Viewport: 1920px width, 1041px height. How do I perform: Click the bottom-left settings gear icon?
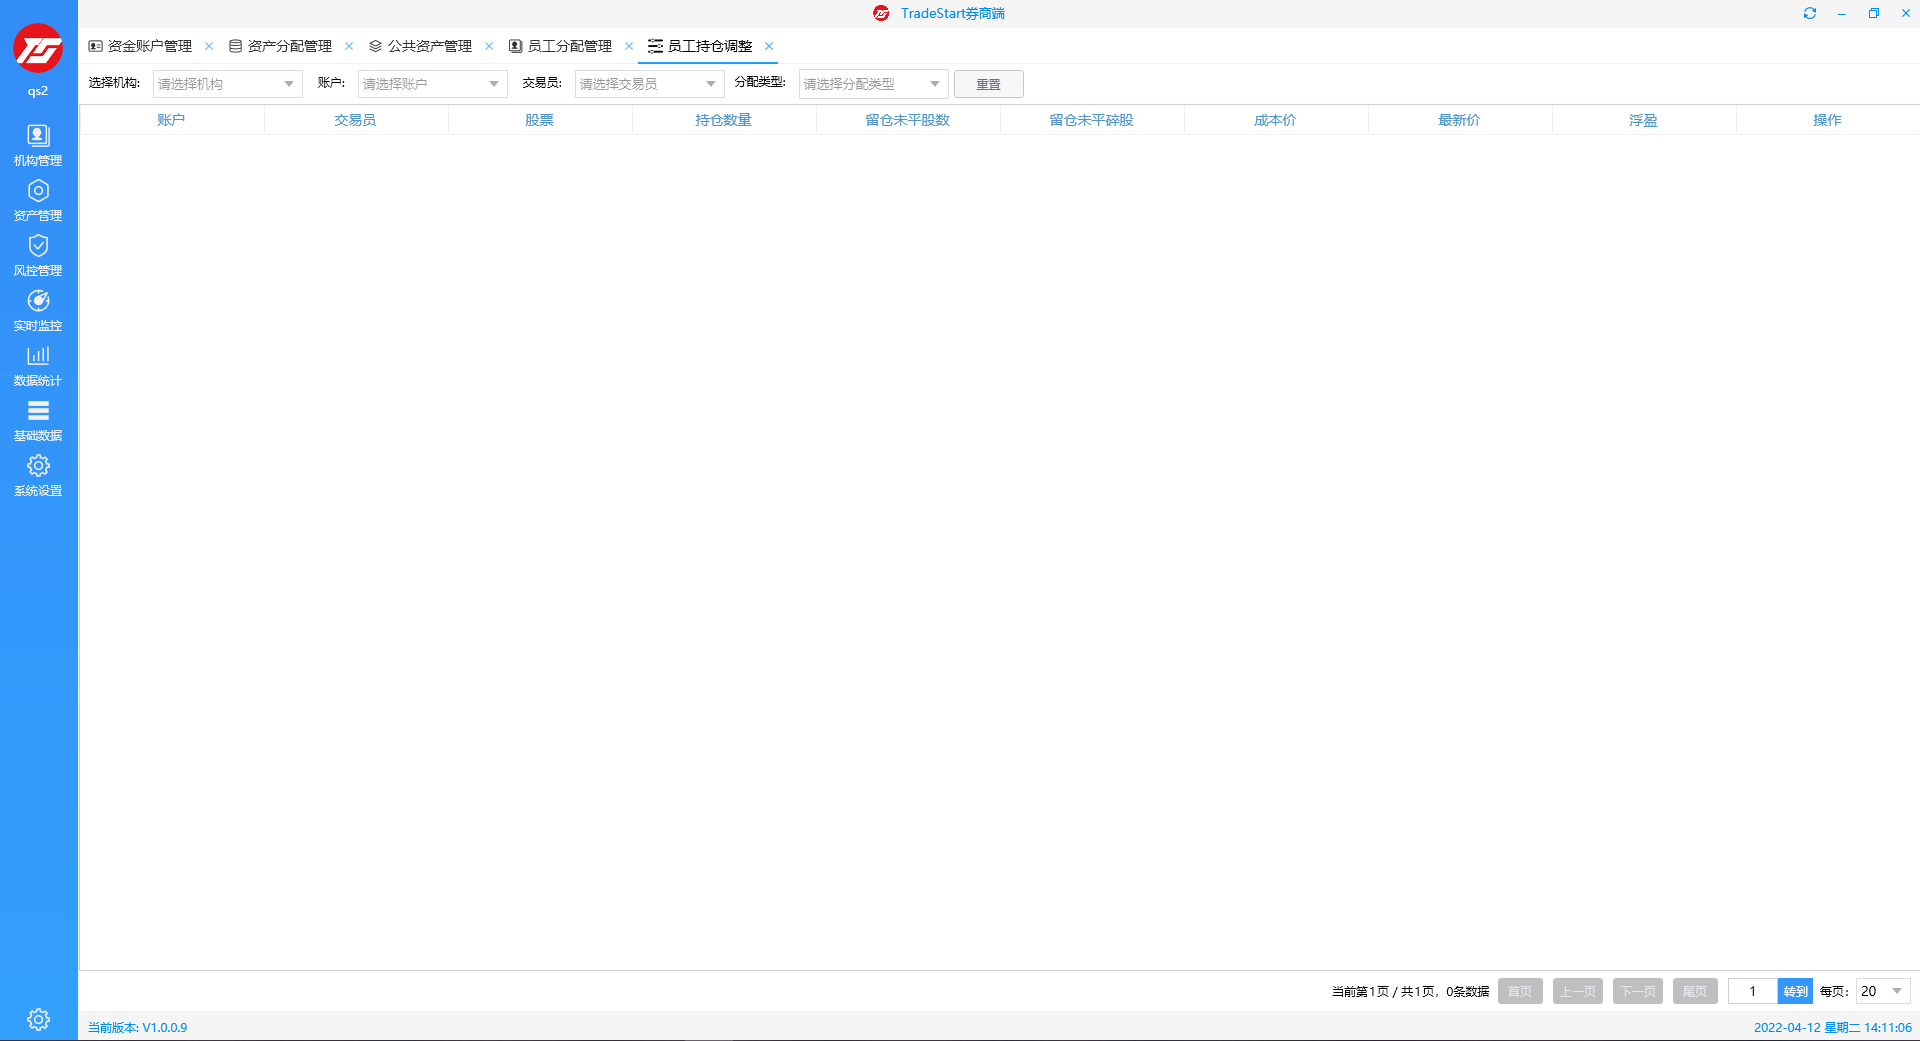38,1019
